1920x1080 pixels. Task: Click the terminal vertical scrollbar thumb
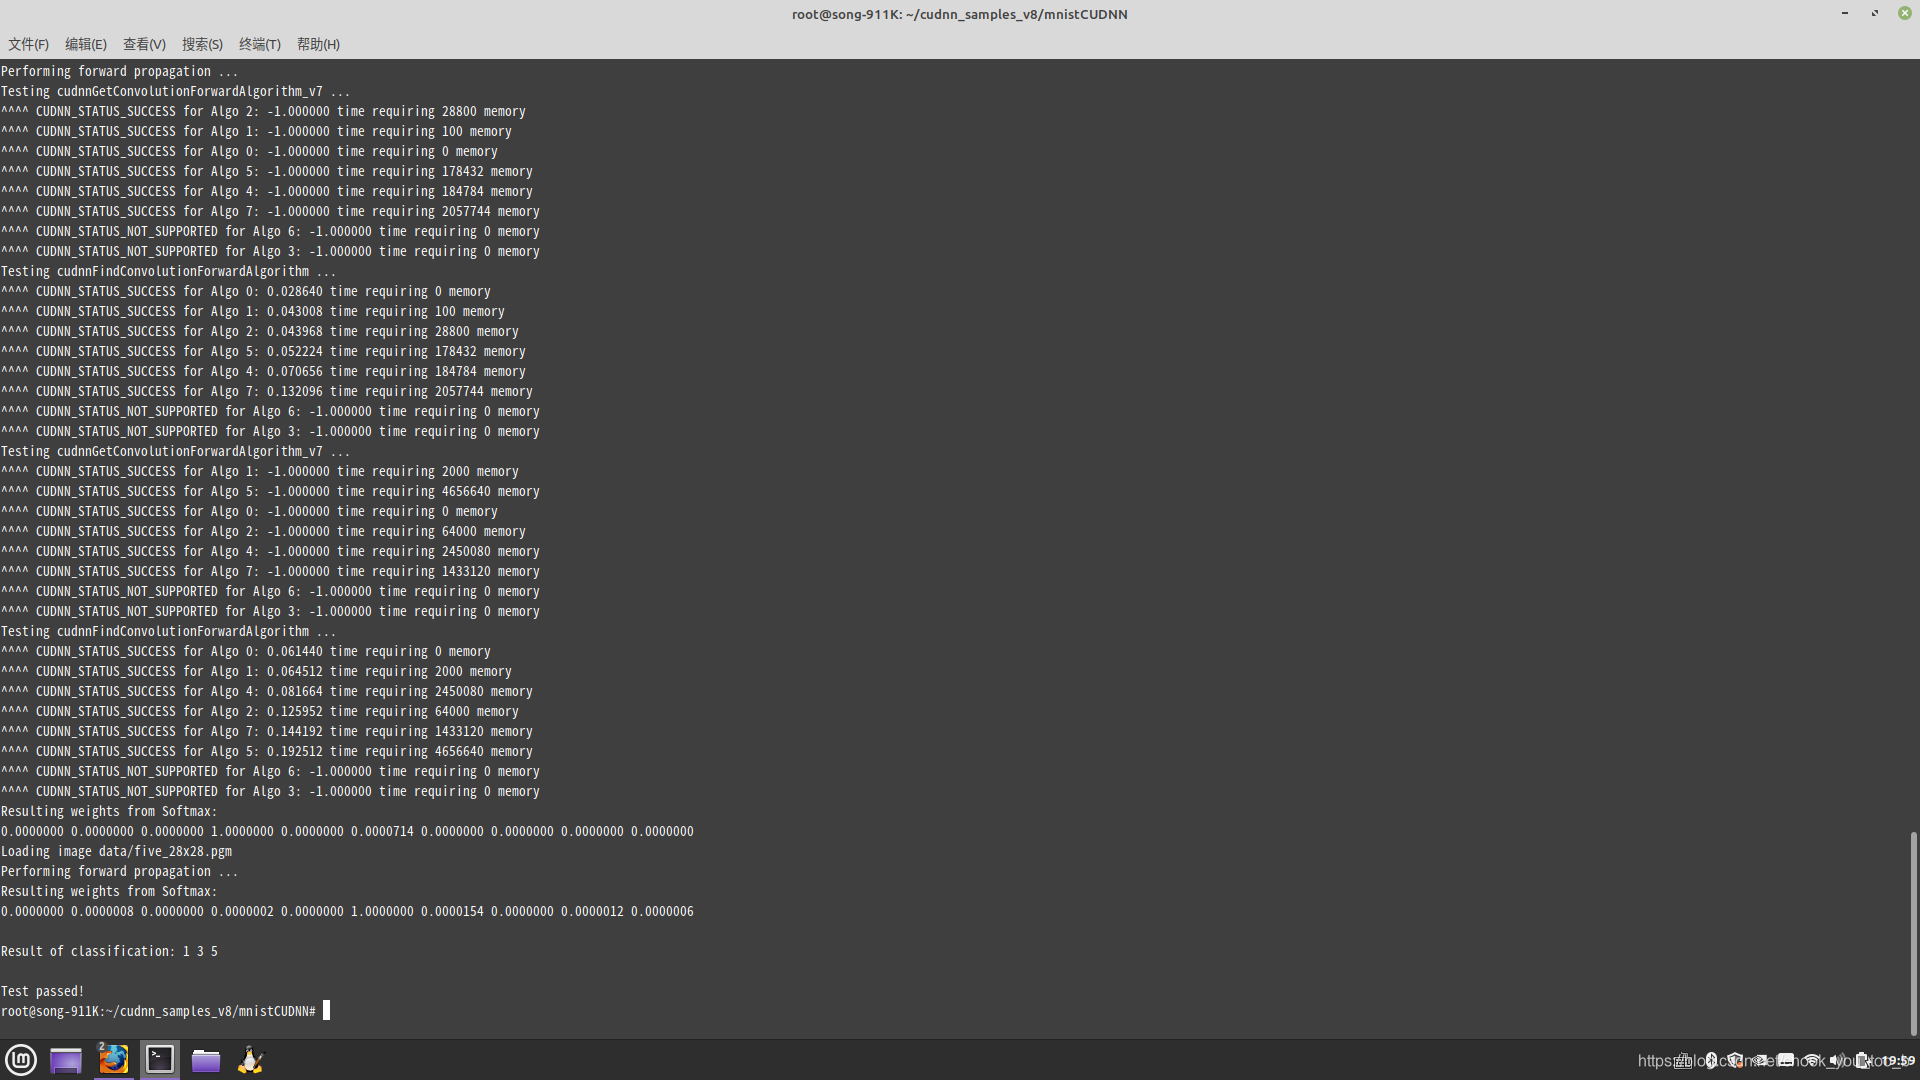(1913, 932)
